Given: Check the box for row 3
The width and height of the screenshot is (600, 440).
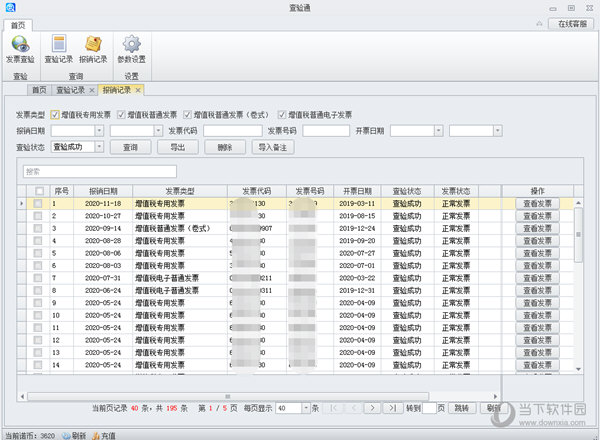Looking at the screenshot, I should coord(38,228).
